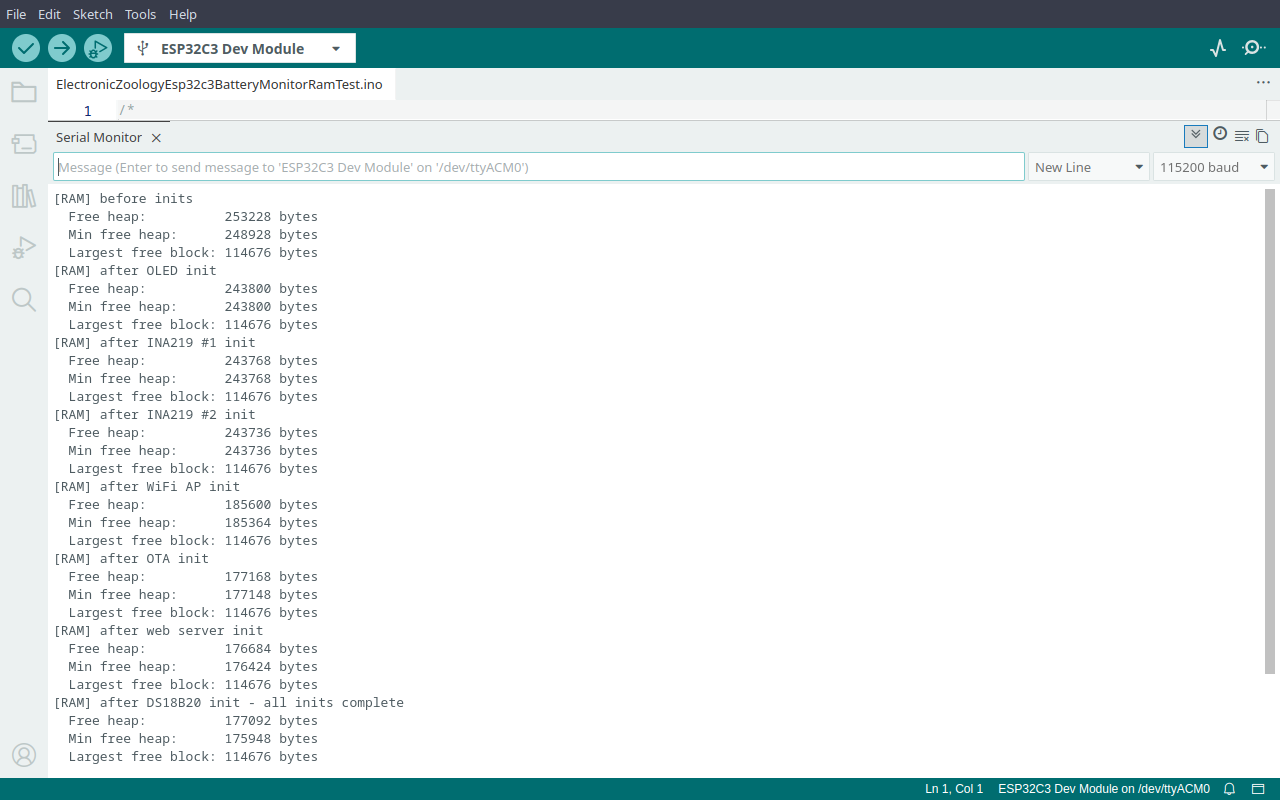Open the Debug panel in sidebar

[x=24, y=248]
